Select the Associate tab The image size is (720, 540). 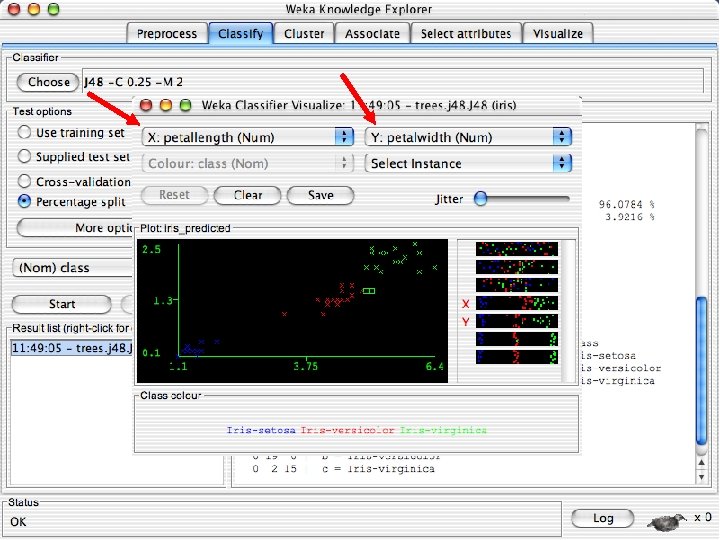point(372,34)
